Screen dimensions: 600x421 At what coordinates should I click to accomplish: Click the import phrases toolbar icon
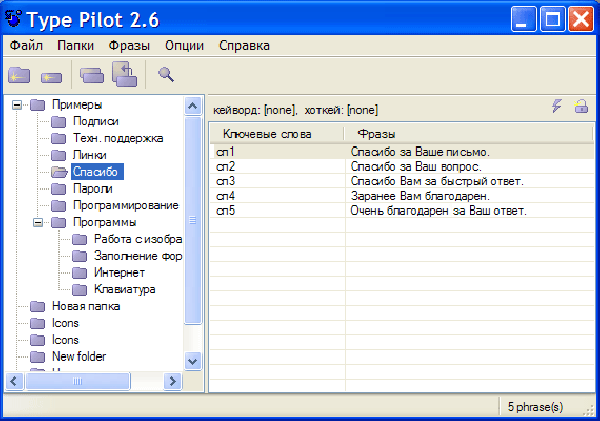point(124,74)
